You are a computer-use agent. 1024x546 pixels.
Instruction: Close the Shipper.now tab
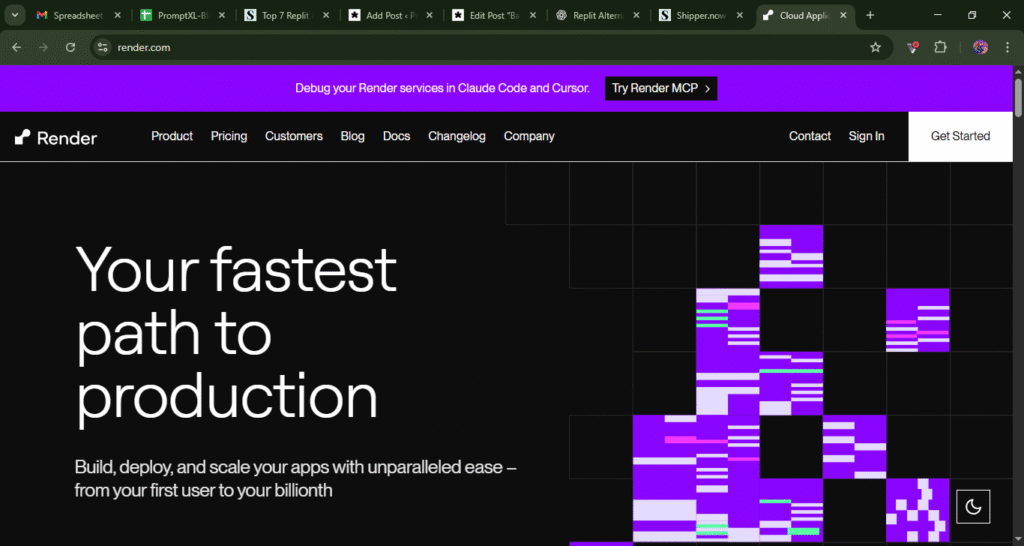[x=740, y=16]
